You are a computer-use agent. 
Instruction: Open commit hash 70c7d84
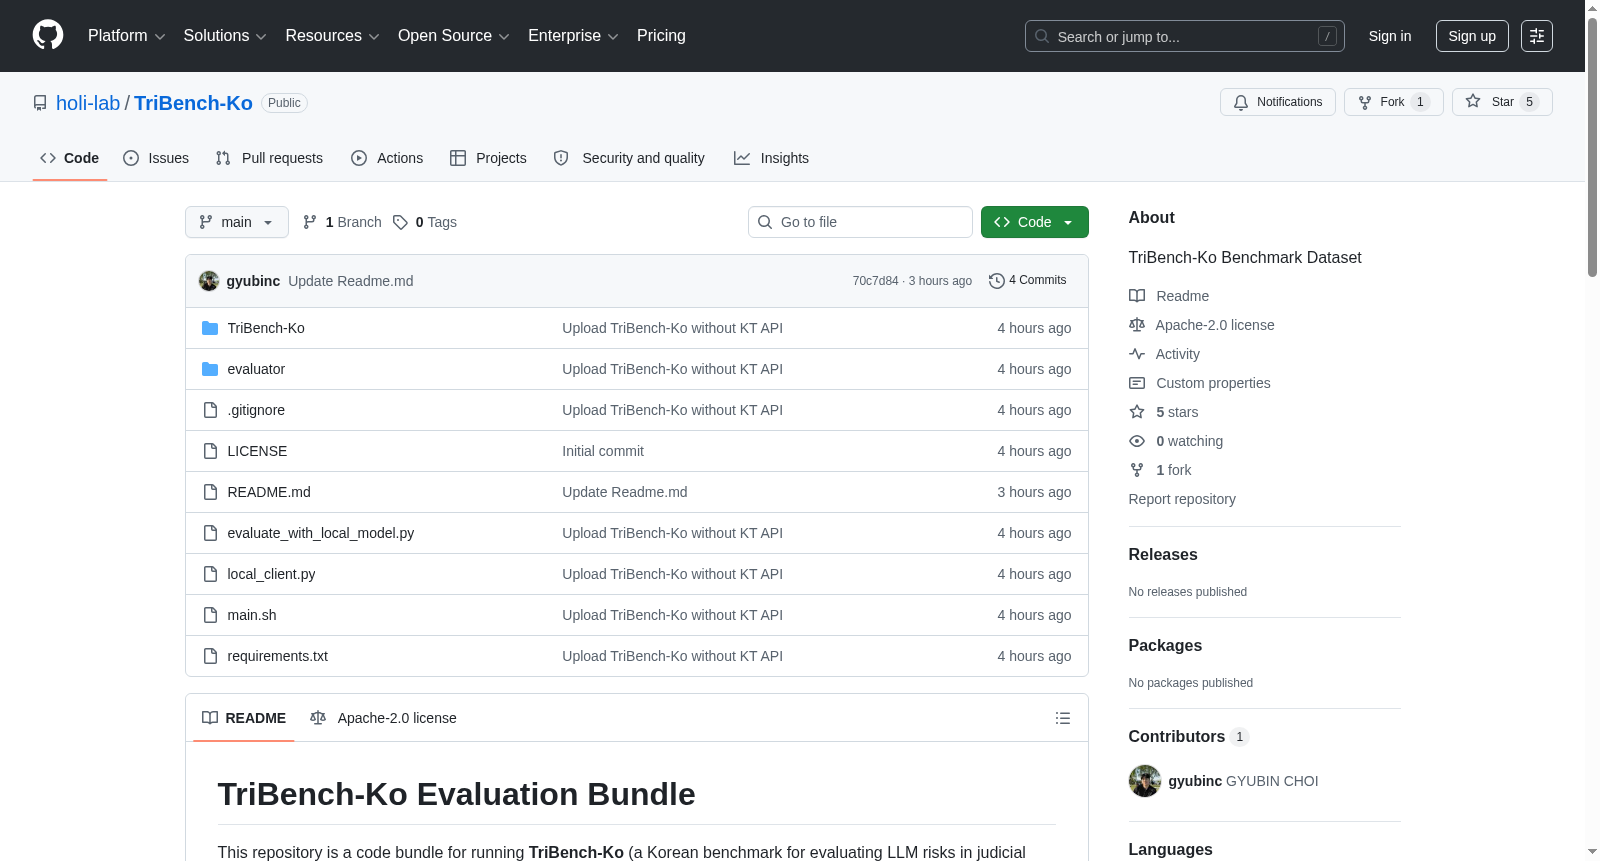click(875, 281)
